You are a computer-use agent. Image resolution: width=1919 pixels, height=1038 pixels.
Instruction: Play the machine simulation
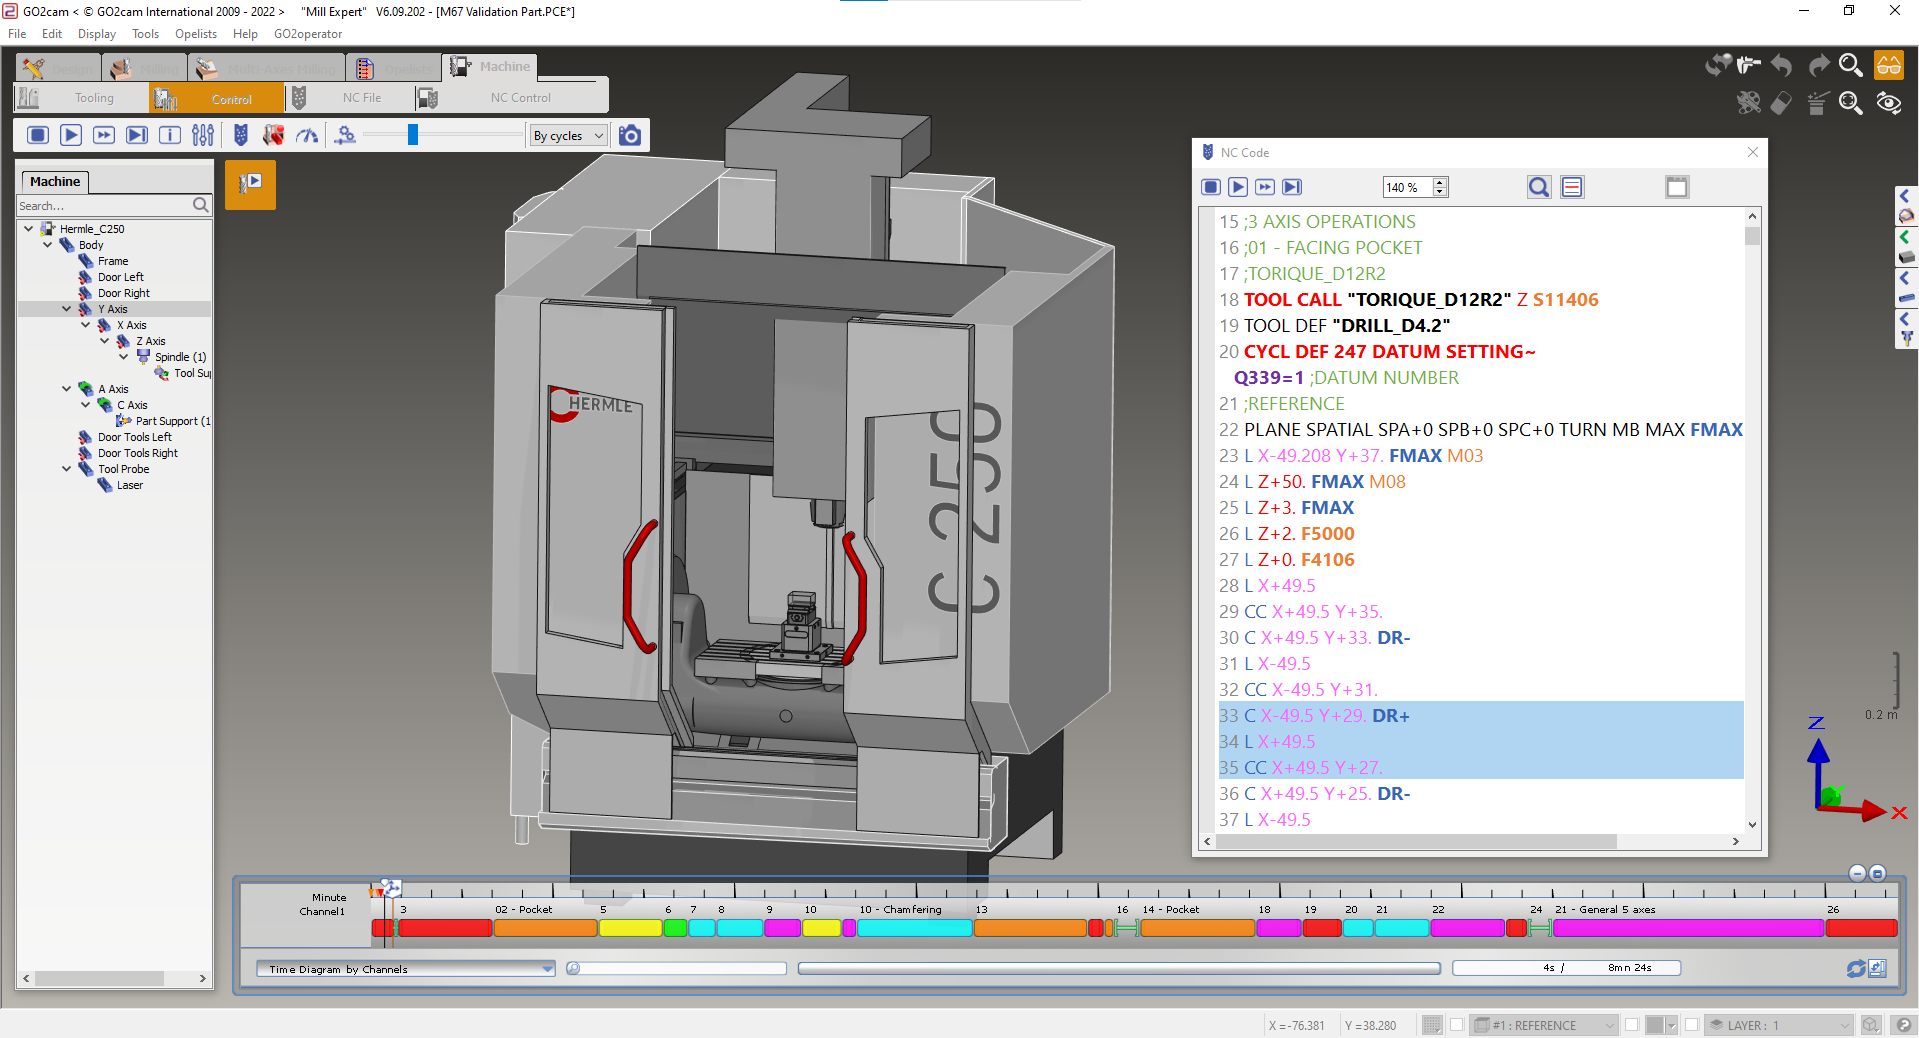pos(71,135)
